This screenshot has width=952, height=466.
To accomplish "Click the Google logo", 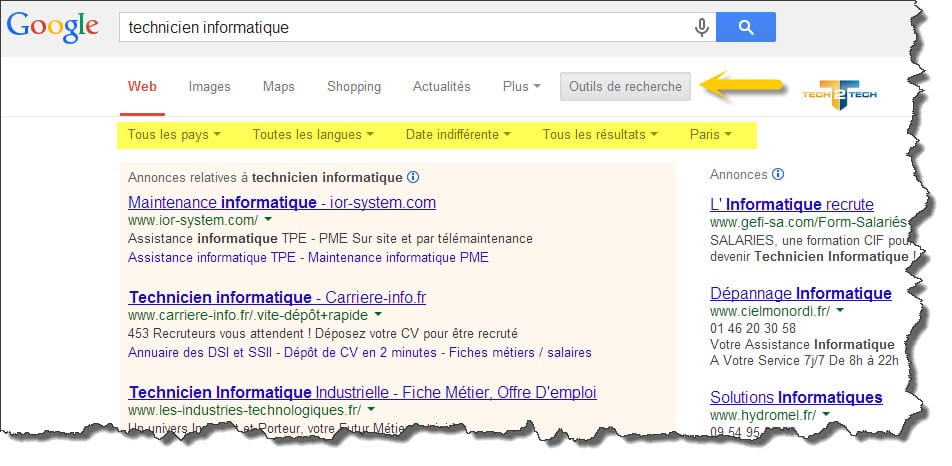I will point(53,27).
